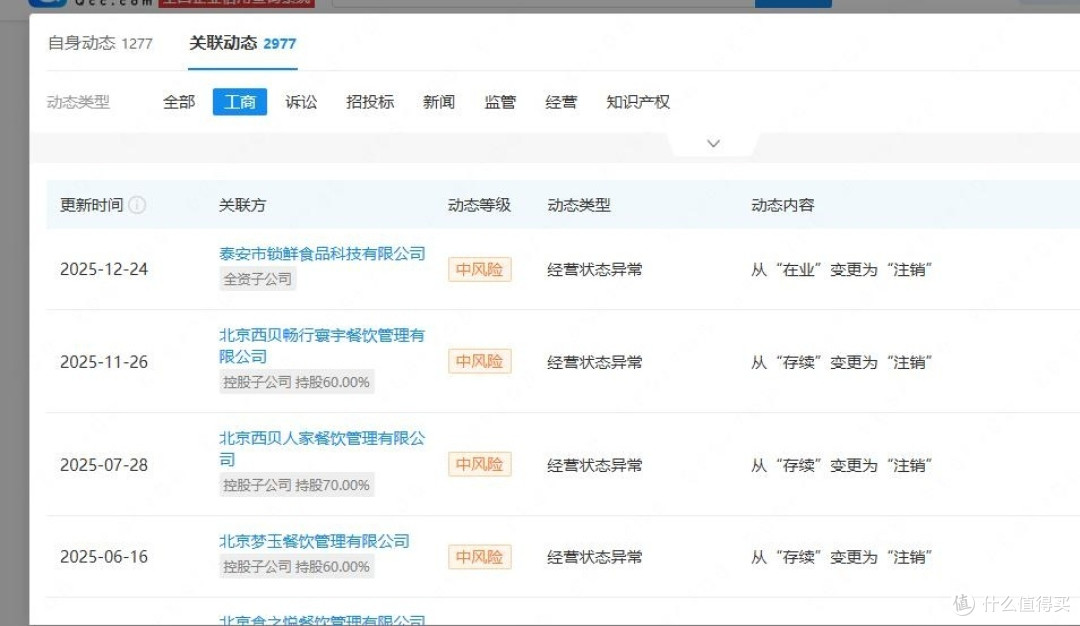
Task: Click 关联方 column header
Action: pyautogui.click(x=242, y=205)
